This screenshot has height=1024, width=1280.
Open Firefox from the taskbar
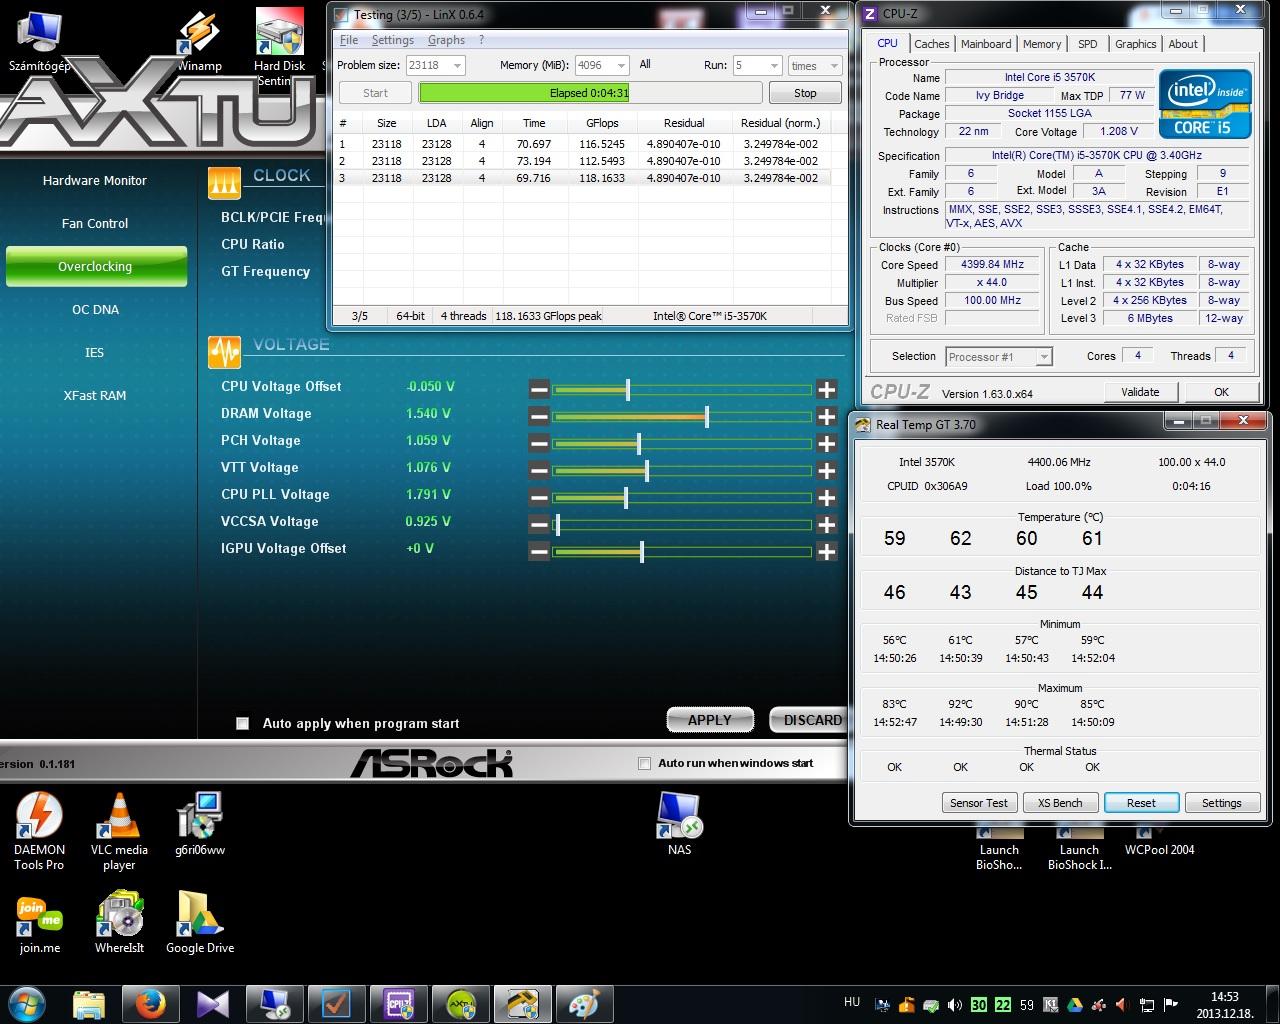click(x=152, y=1004)
